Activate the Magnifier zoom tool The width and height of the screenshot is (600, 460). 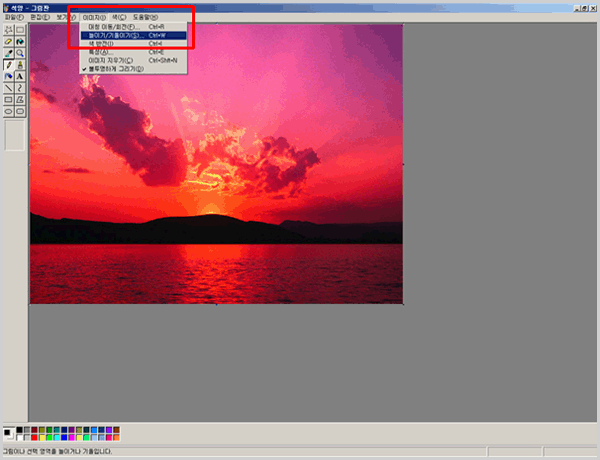20,53
